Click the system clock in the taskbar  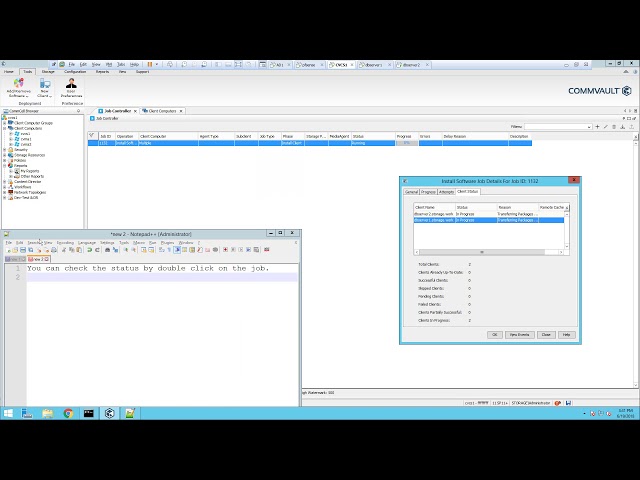[625, 413]
